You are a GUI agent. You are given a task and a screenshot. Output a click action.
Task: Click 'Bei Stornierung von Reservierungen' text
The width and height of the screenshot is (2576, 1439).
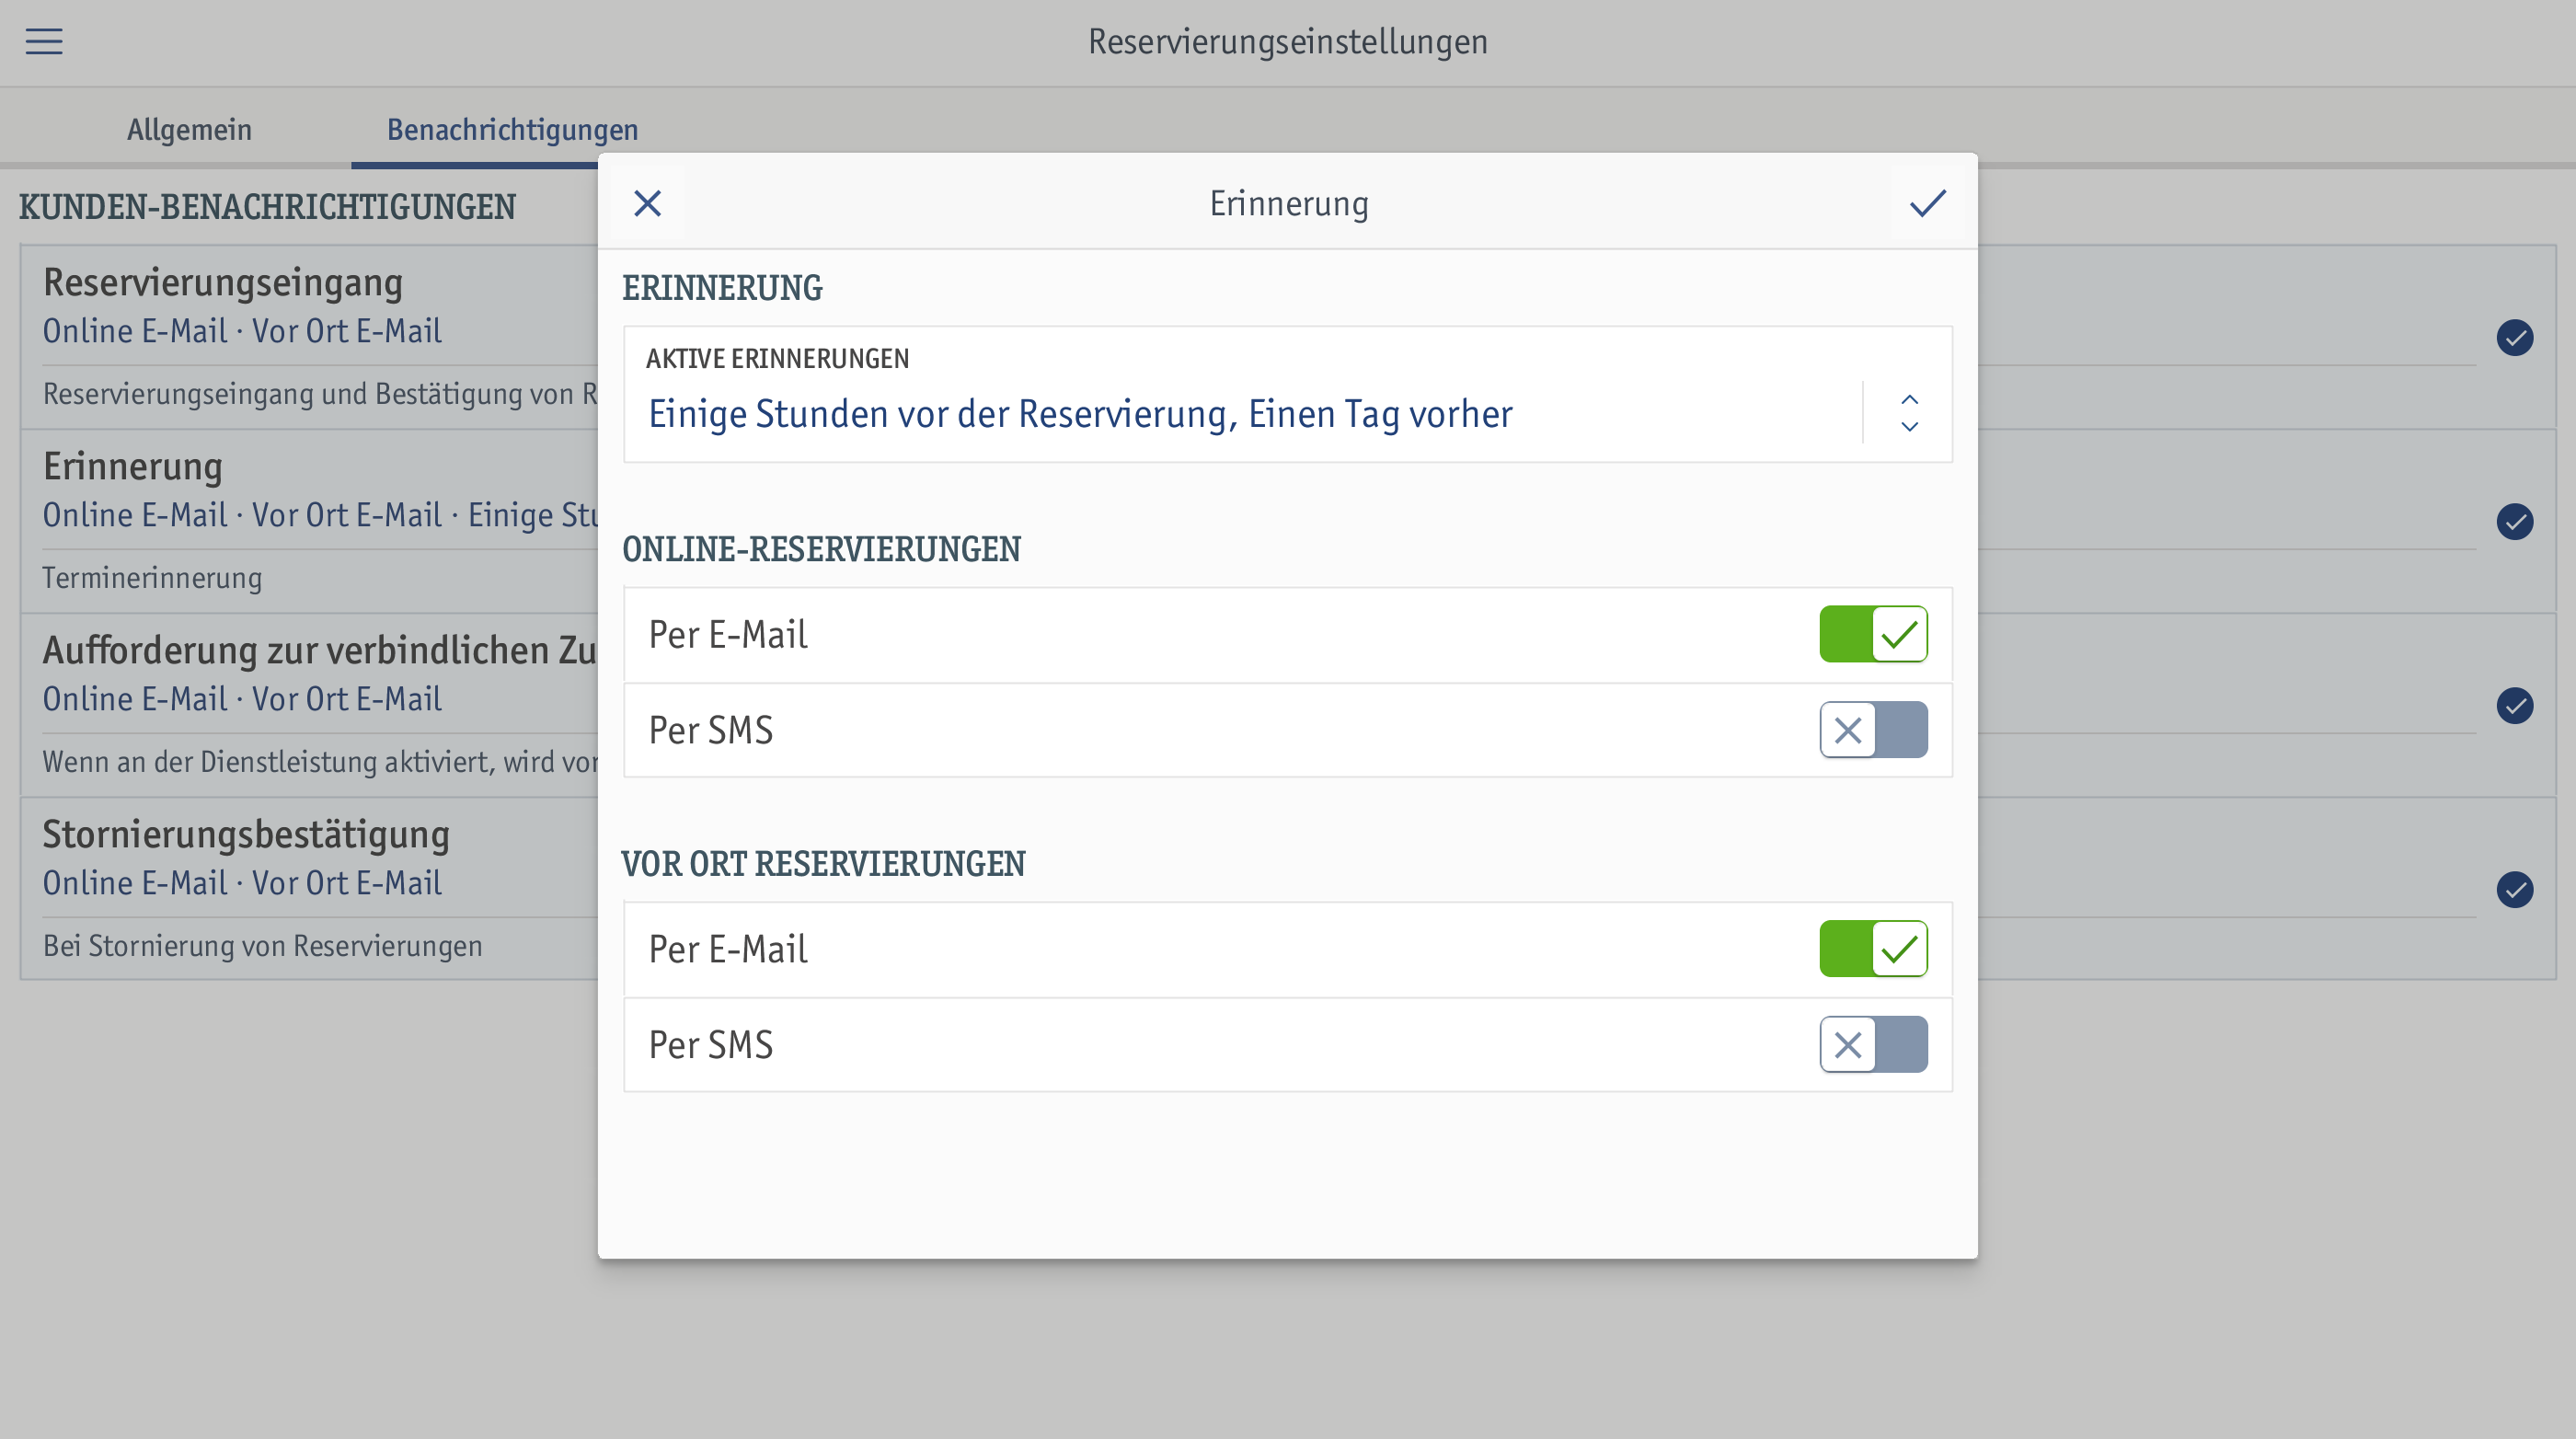pos(262,946)
